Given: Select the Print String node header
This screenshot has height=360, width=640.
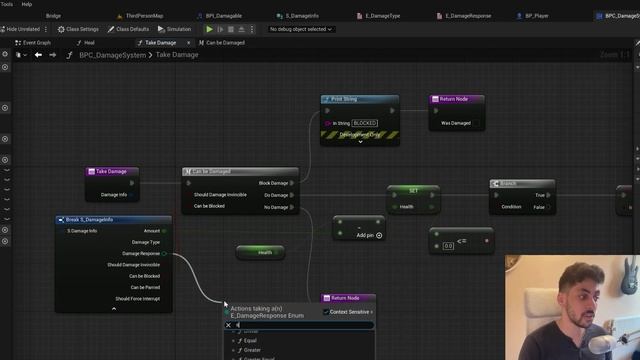Looking at the screenshot, I should 360,99.
